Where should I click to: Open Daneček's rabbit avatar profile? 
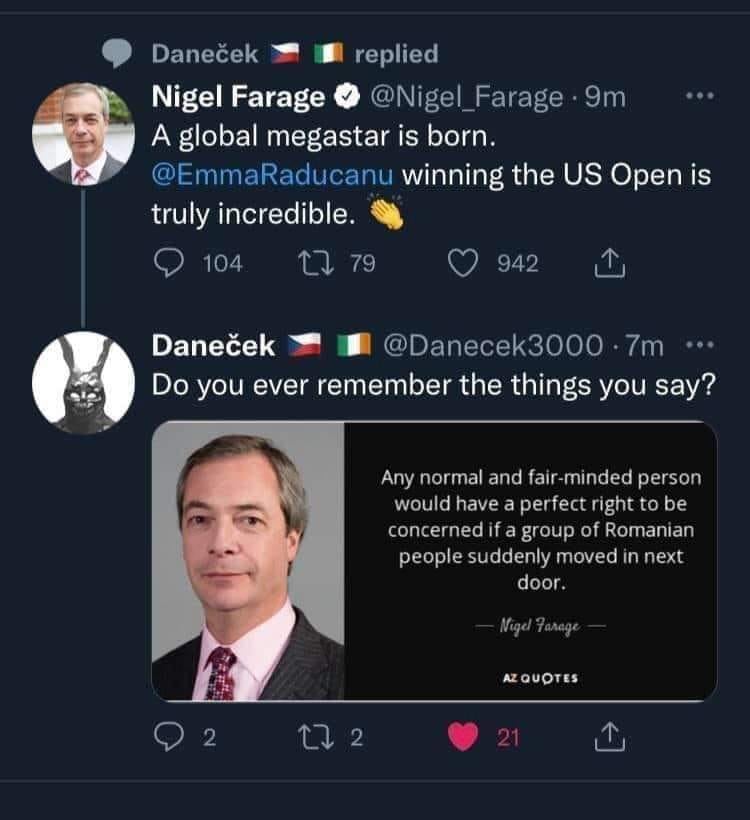(x=83, y=382)
